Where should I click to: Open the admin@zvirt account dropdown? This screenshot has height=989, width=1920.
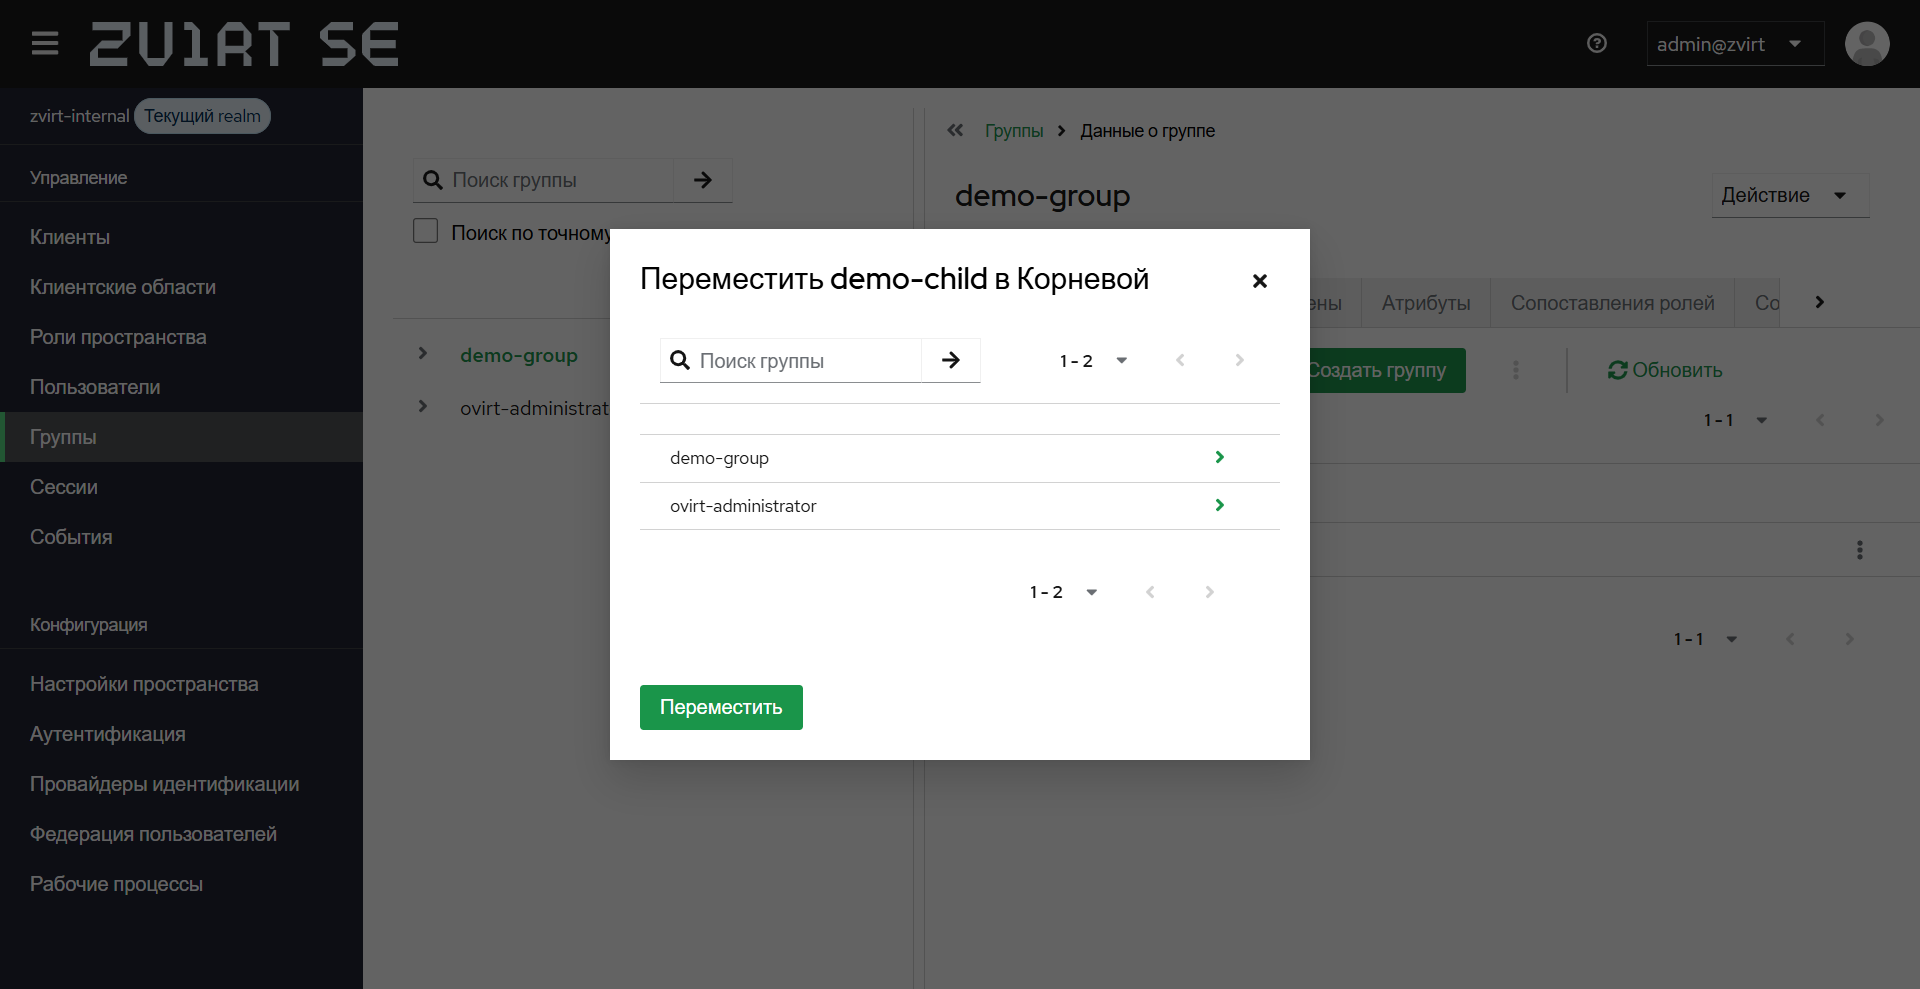pos(1735,44)
